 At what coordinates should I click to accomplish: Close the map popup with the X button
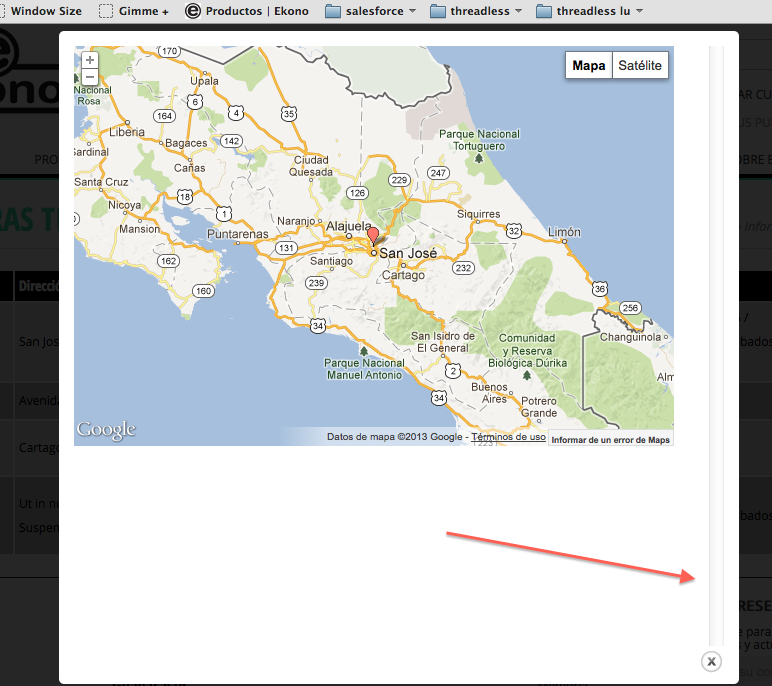pyautogui.click(x=711, y=661)
